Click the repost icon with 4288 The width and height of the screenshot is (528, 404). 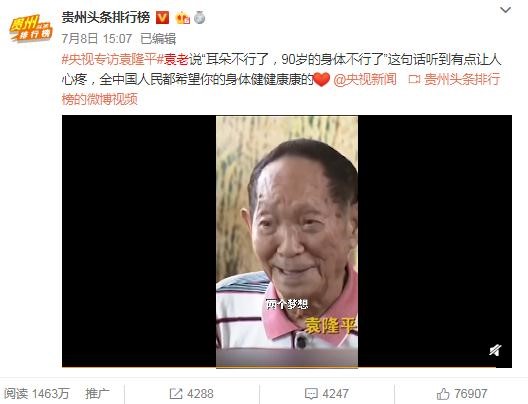coord(191,393)
